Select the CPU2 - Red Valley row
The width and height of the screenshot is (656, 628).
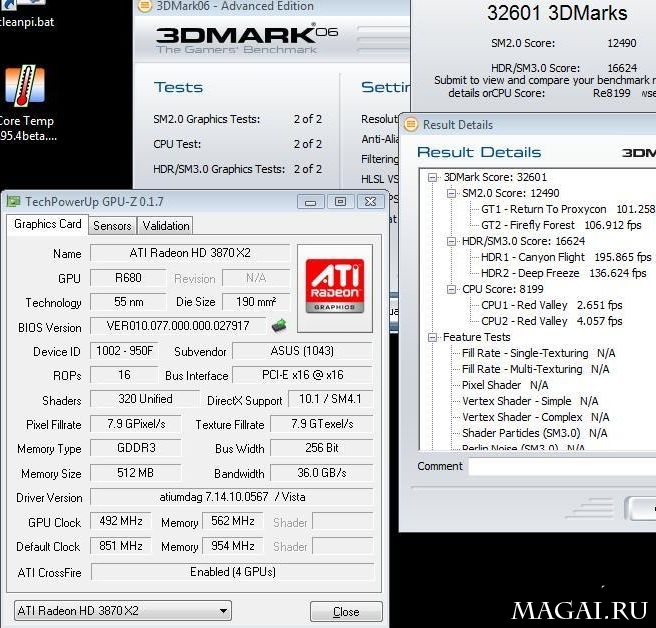coord(551,321)
